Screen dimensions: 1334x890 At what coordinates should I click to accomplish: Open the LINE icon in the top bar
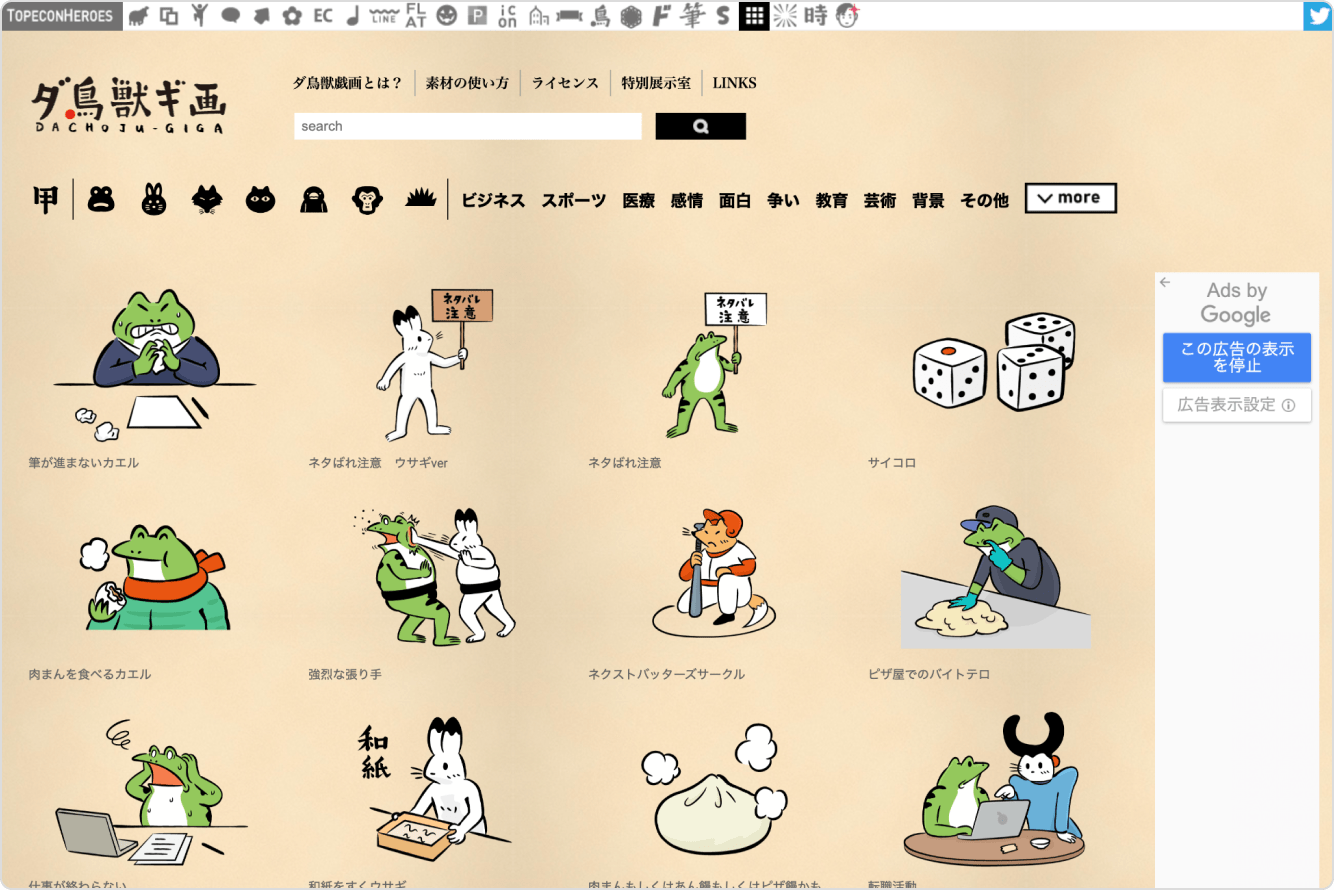(x=383, y=16)
